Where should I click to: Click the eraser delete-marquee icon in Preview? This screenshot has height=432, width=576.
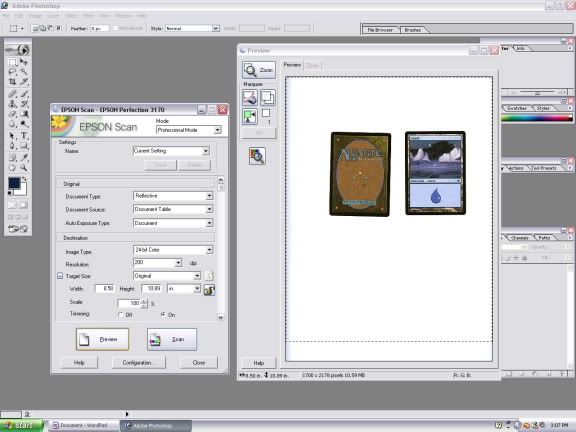250,98
